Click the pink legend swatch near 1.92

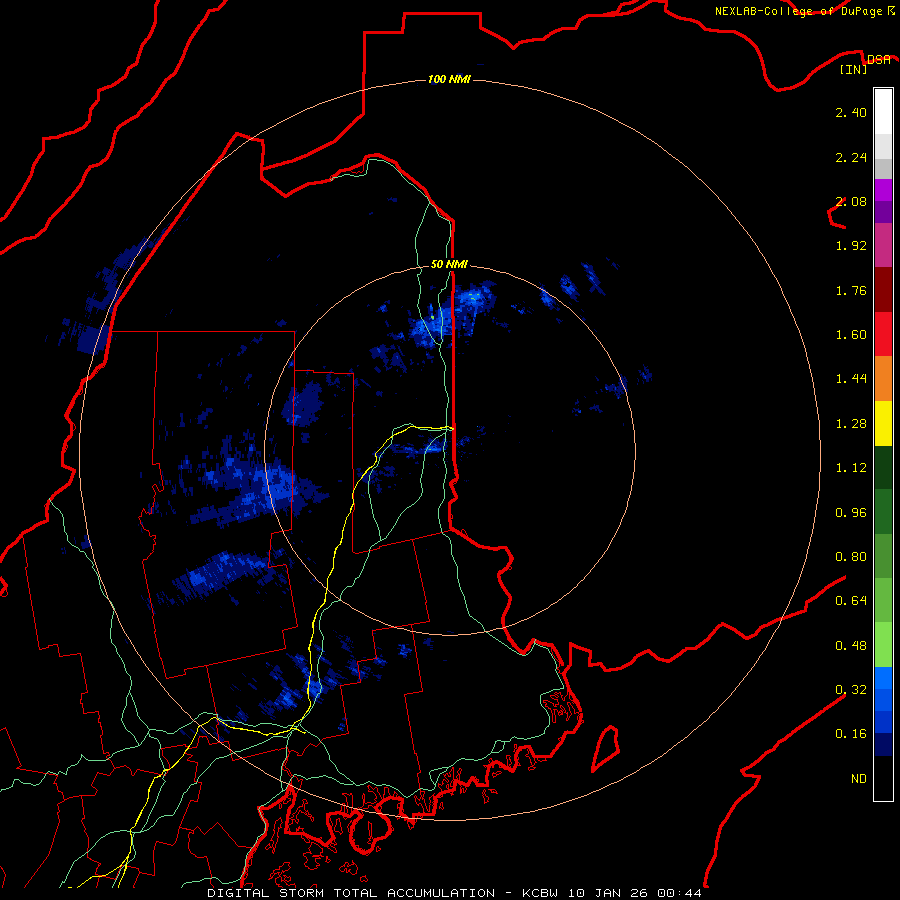(883, 245)
